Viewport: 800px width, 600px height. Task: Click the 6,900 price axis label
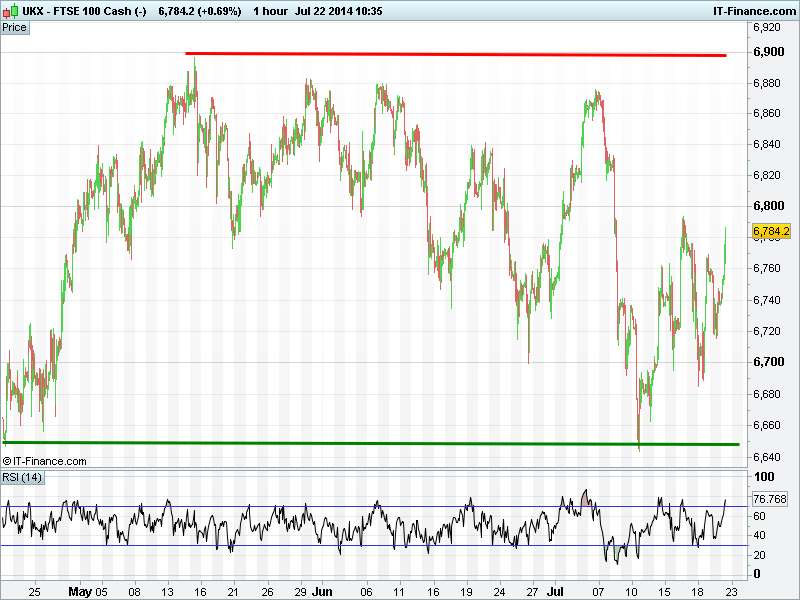coord(768,52)
